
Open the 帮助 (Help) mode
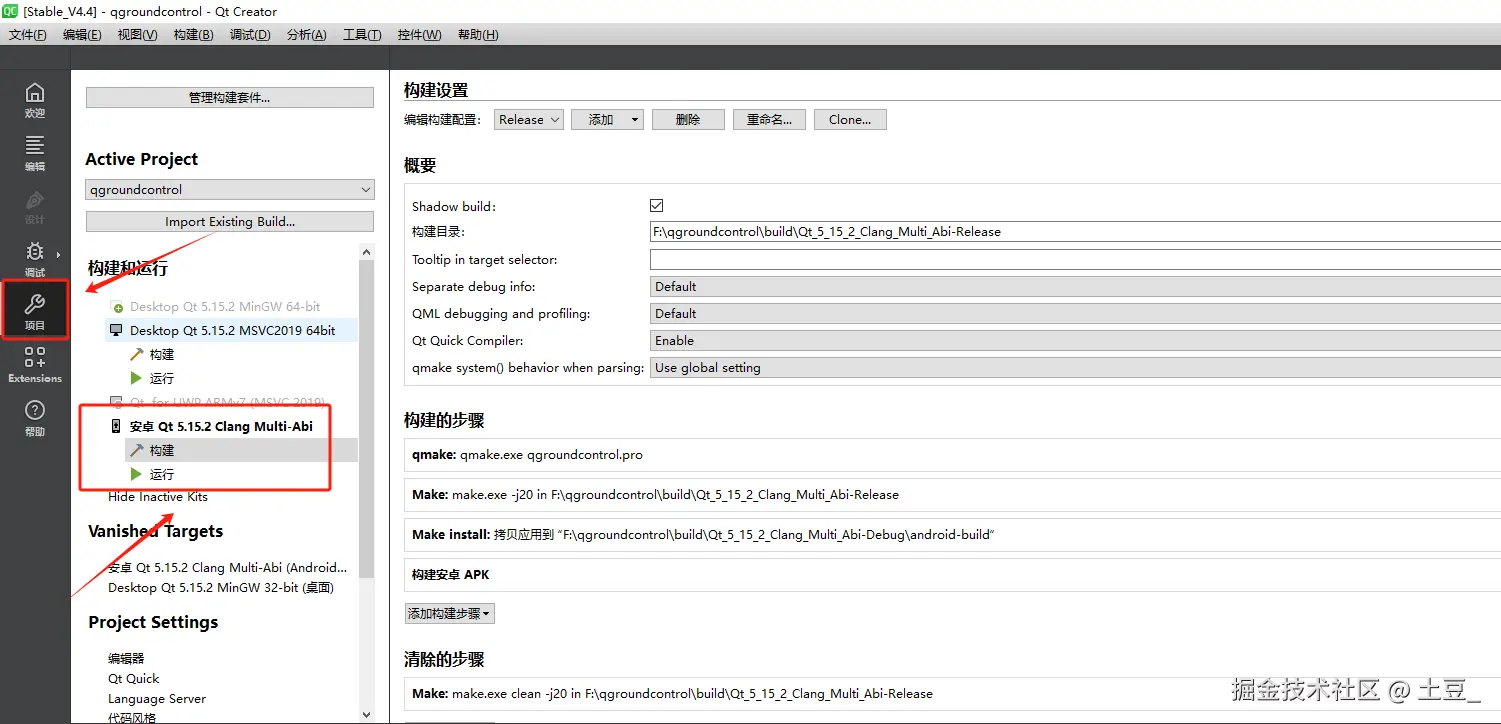[x=35, y=418]
